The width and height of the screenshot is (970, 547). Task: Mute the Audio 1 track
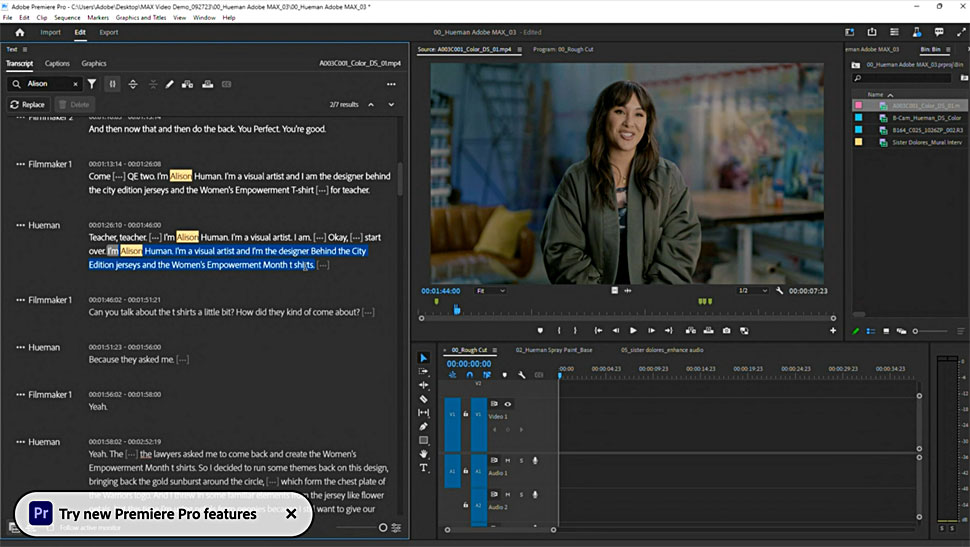tap(507, 460)
